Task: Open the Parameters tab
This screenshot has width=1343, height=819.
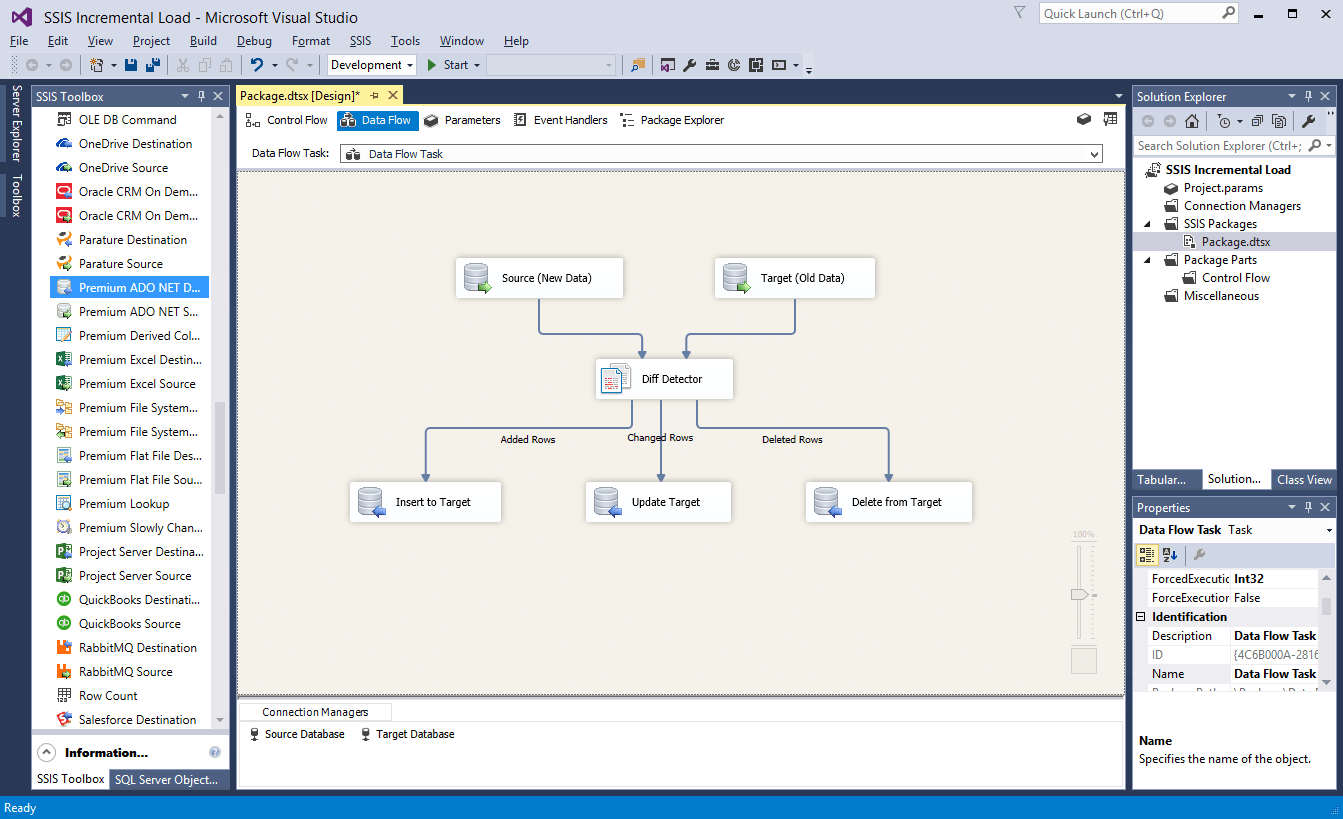Action: 461,120
